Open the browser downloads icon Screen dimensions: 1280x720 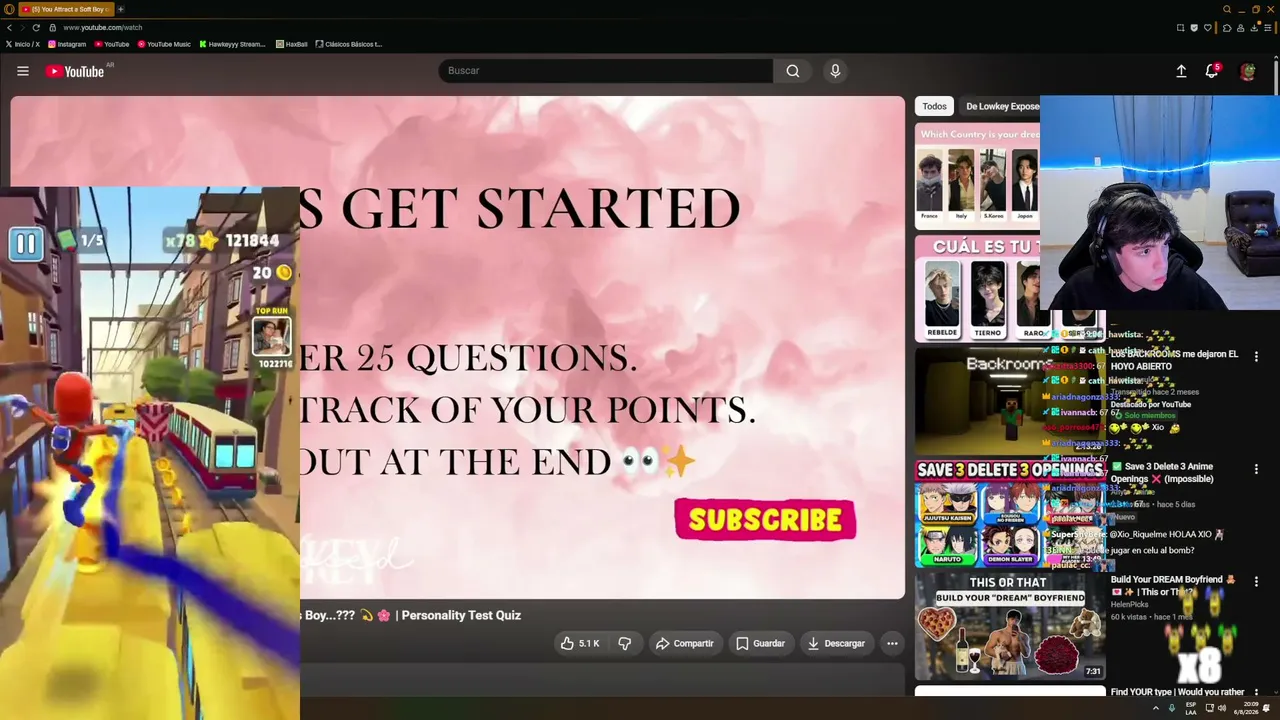(1255, 27)
